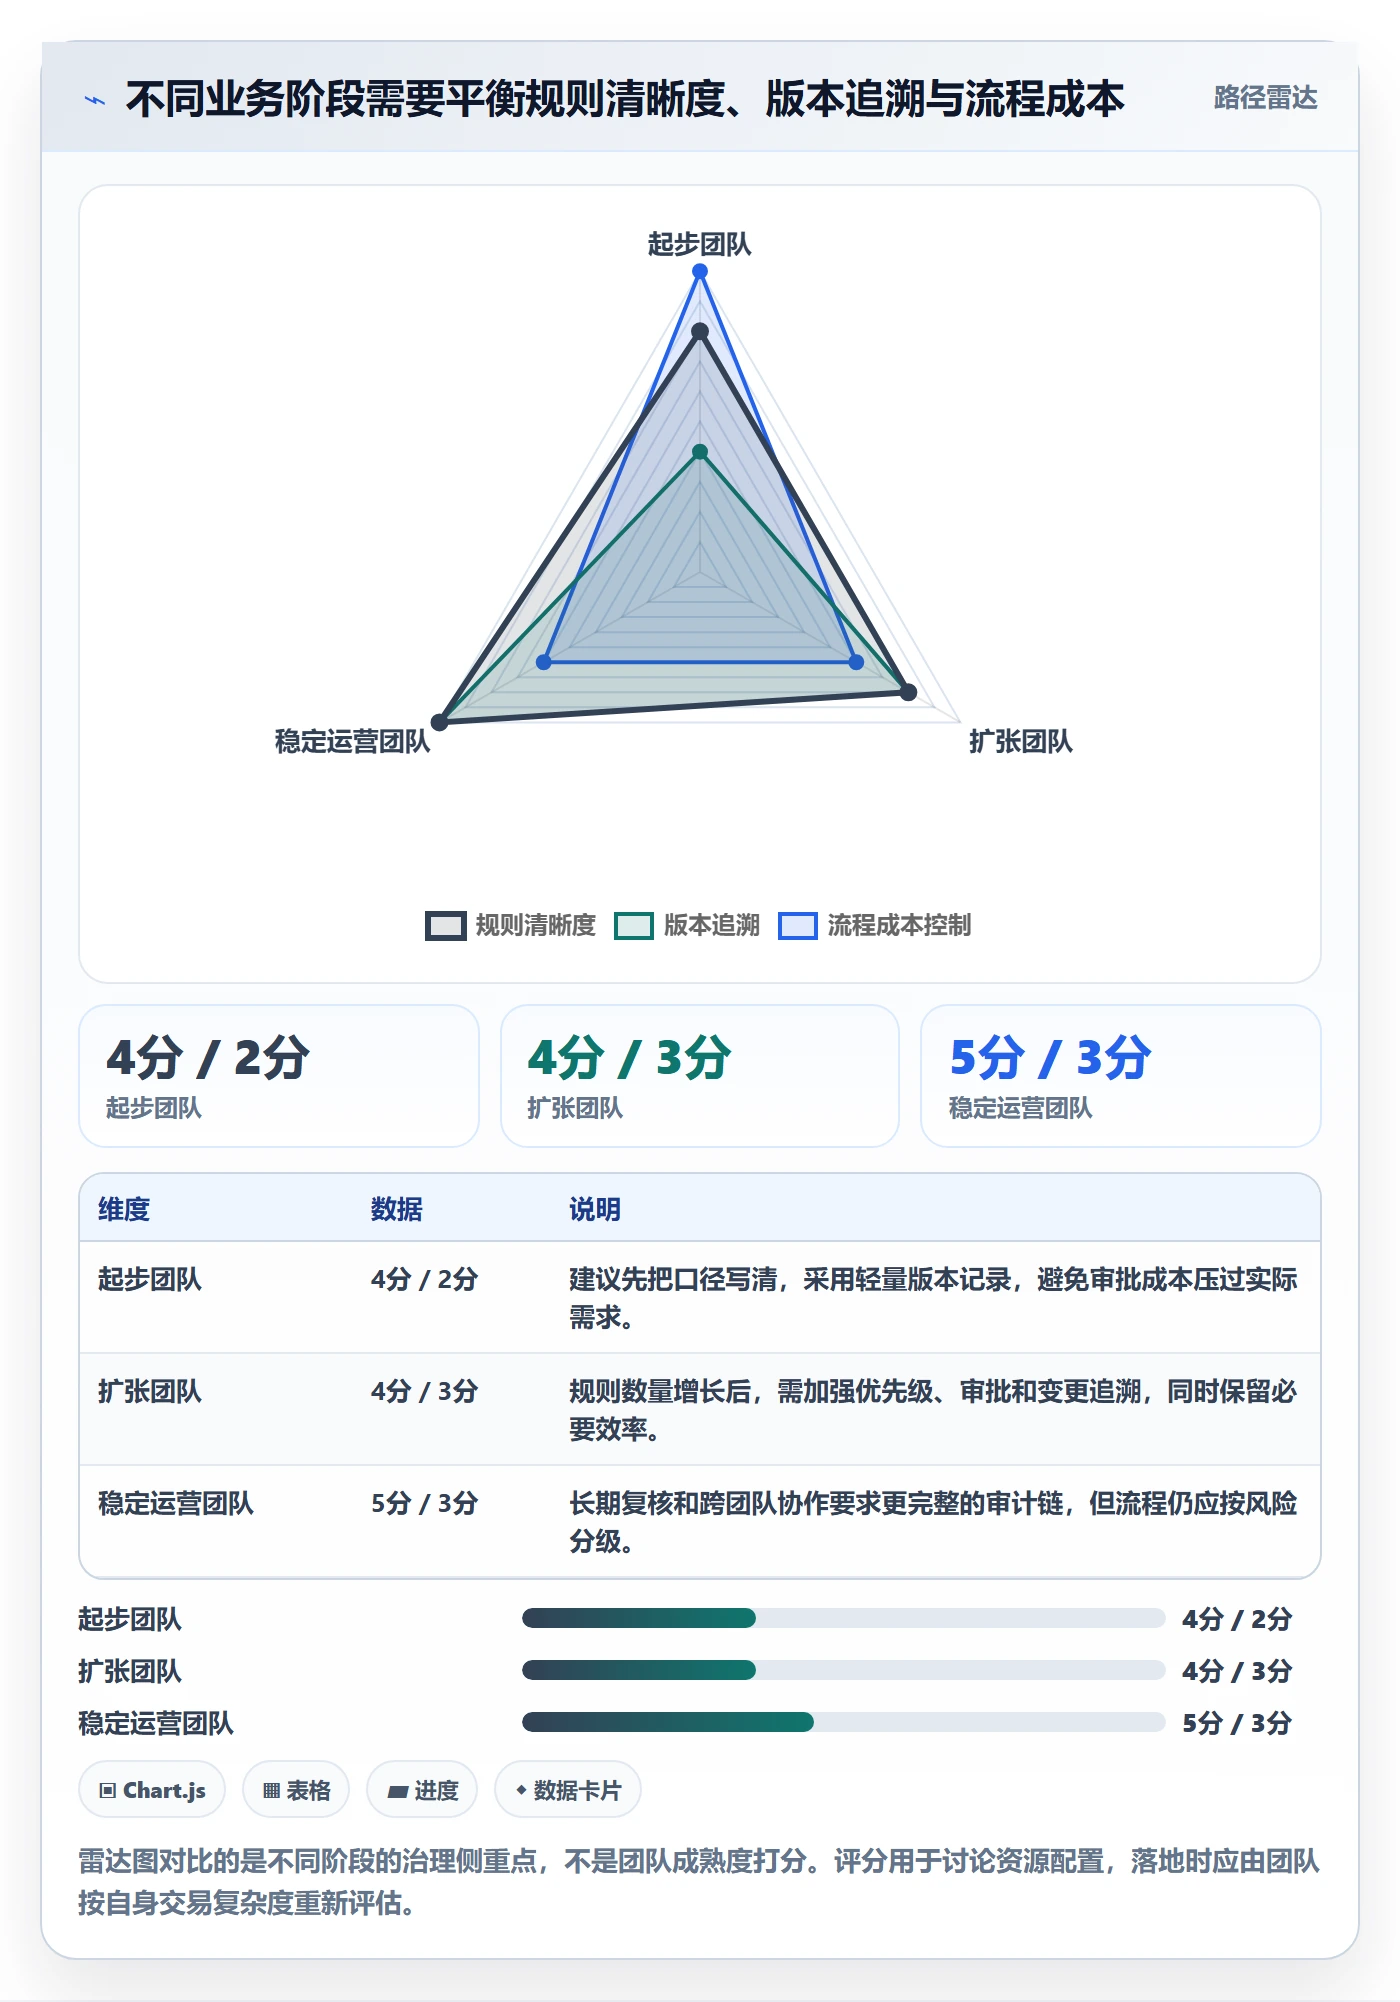The image size is (1400, 2002).
Task: Click the description starting 规则数量增长后
Action: pos(933,1410)
